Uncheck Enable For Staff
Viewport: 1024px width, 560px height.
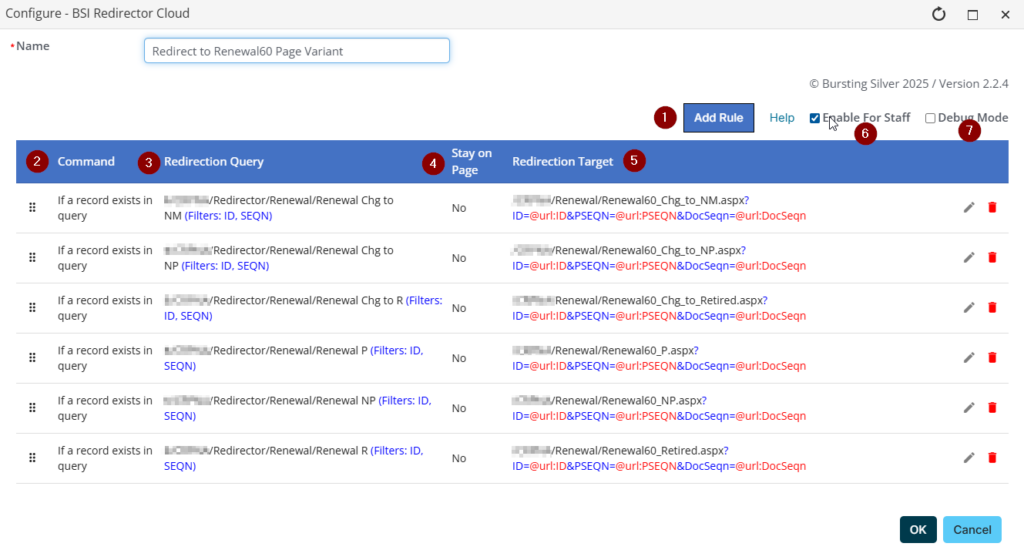(x=814, y=118)
